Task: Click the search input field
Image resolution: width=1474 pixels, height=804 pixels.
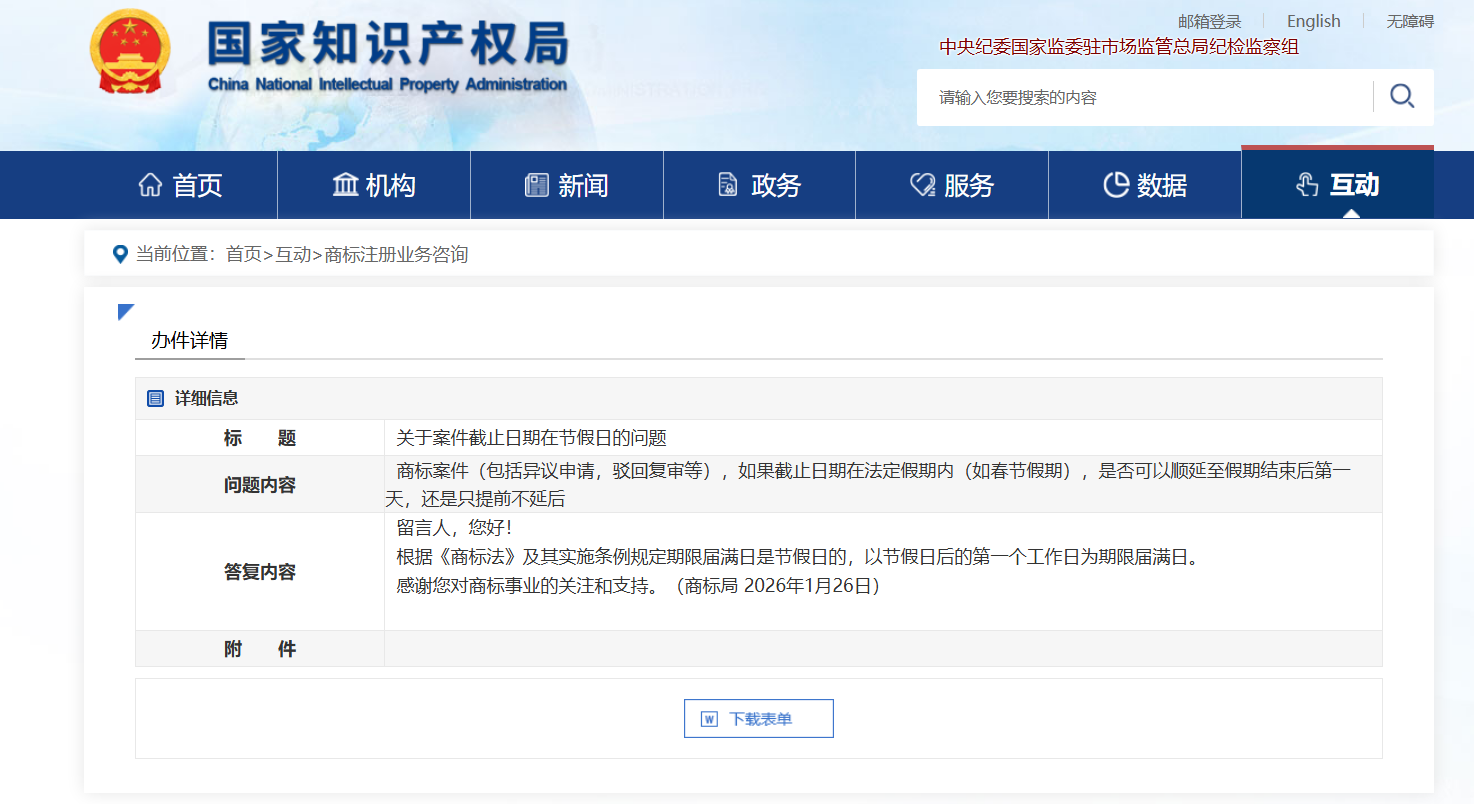Action: click(x=1140, y=98)
